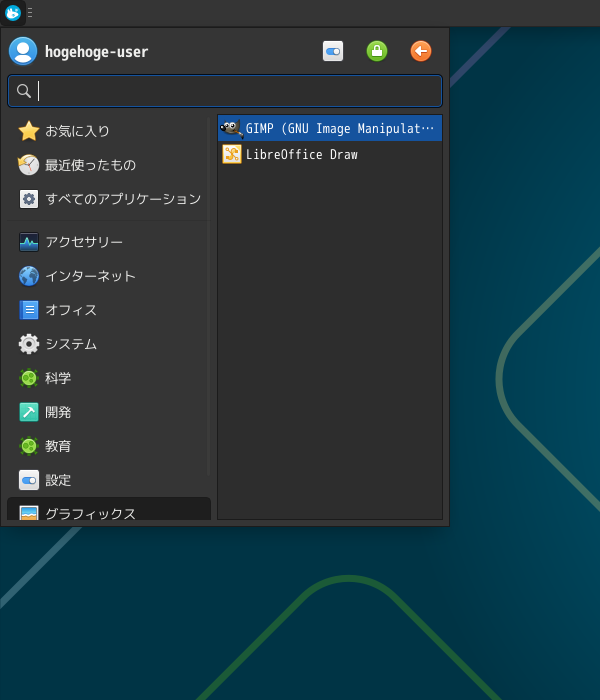Click the hogehoge-user profile avatar

tap(23, 51)
